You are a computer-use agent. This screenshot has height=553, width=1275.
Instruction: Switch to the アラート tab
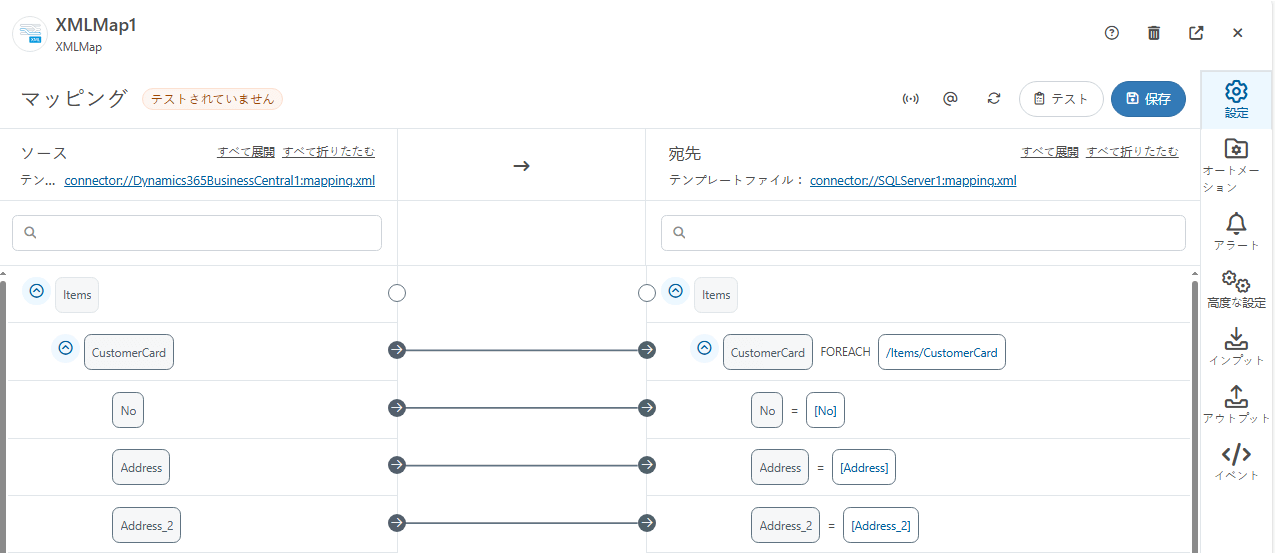(x=1237, y=231)
